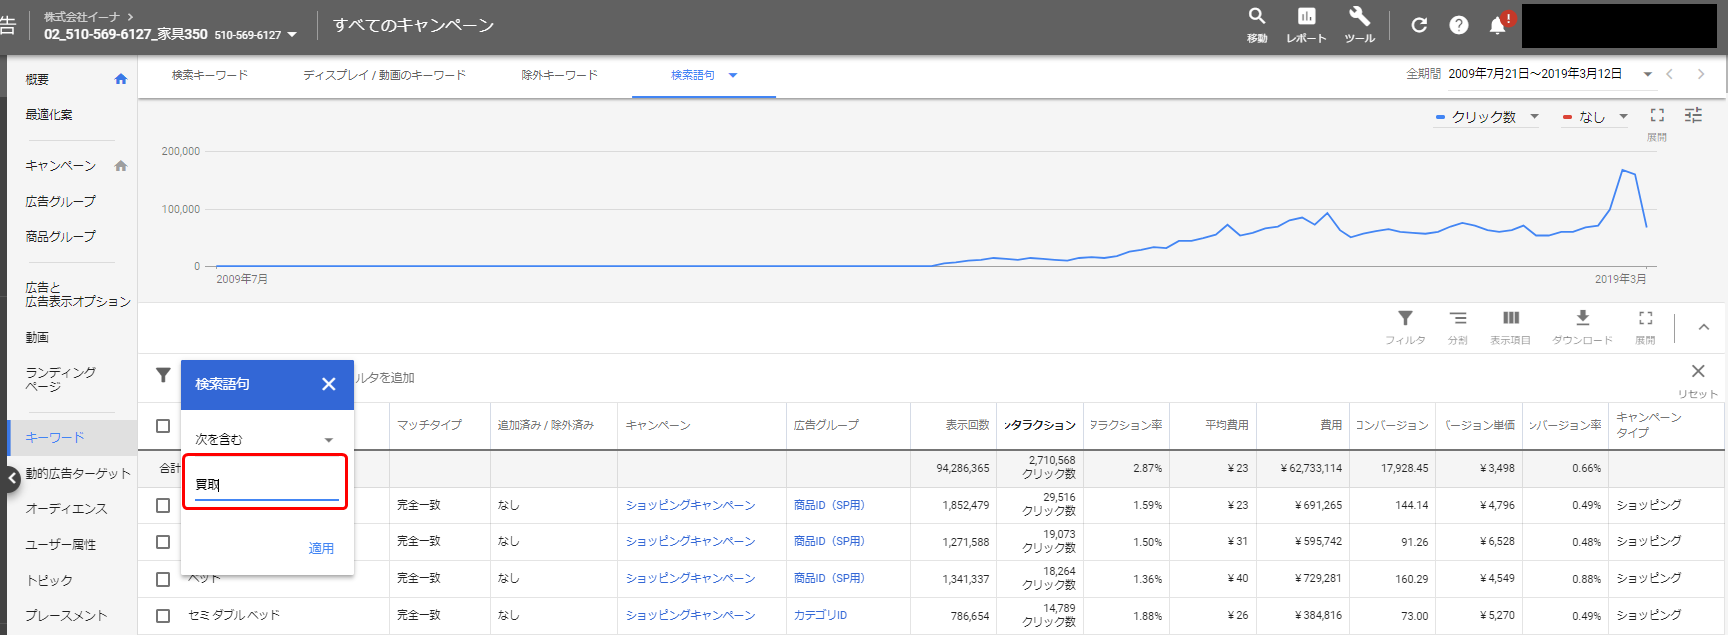Open 商品ID (SP用) link in first row

pos(829,505)
